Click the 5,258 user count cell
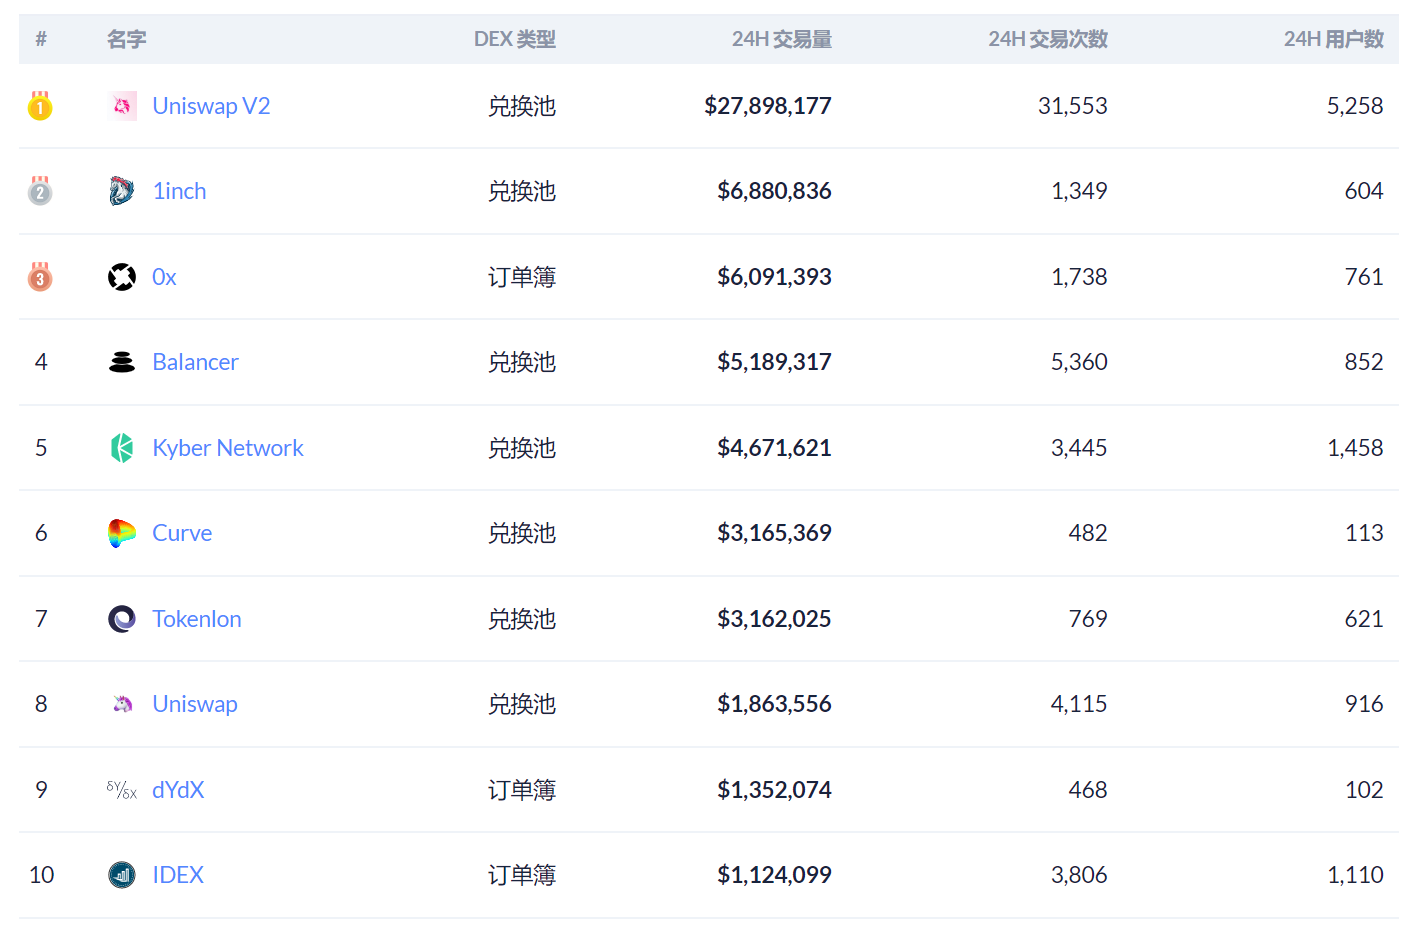 [x=1355, y=106]
